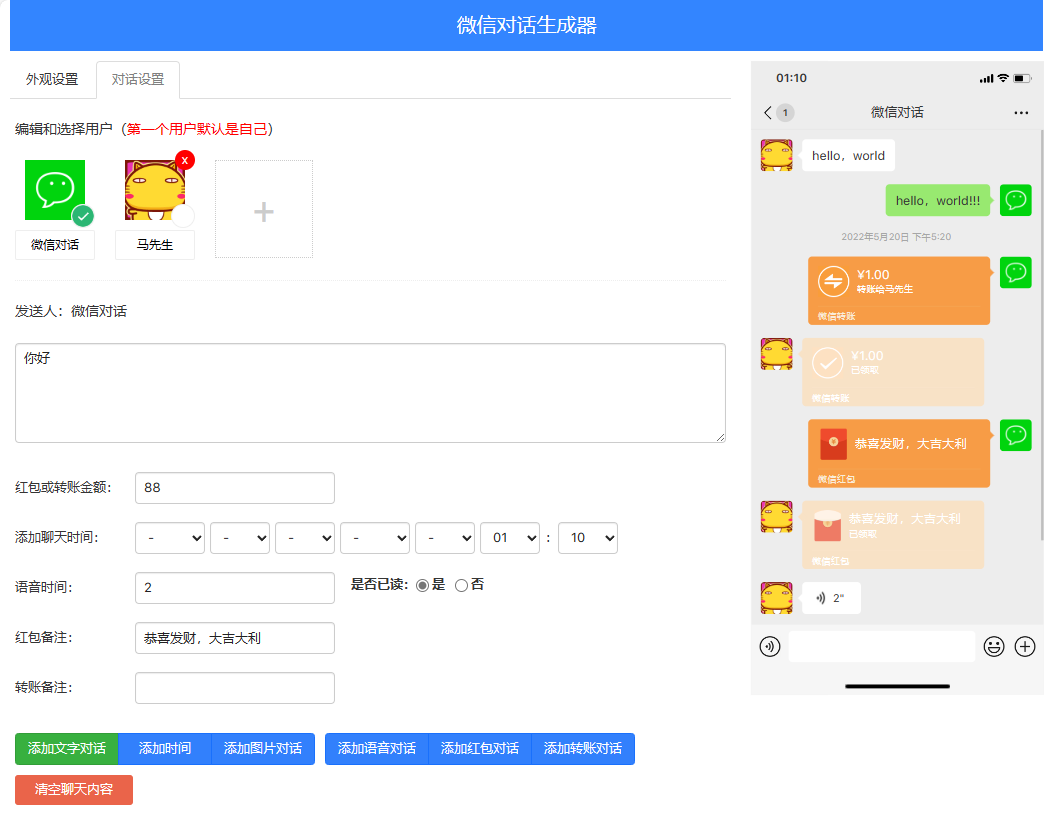The width and height of the screenshot is (1053, 818).
Task: Click the checkmark icon in received transfer
Action: click(827, 363)
